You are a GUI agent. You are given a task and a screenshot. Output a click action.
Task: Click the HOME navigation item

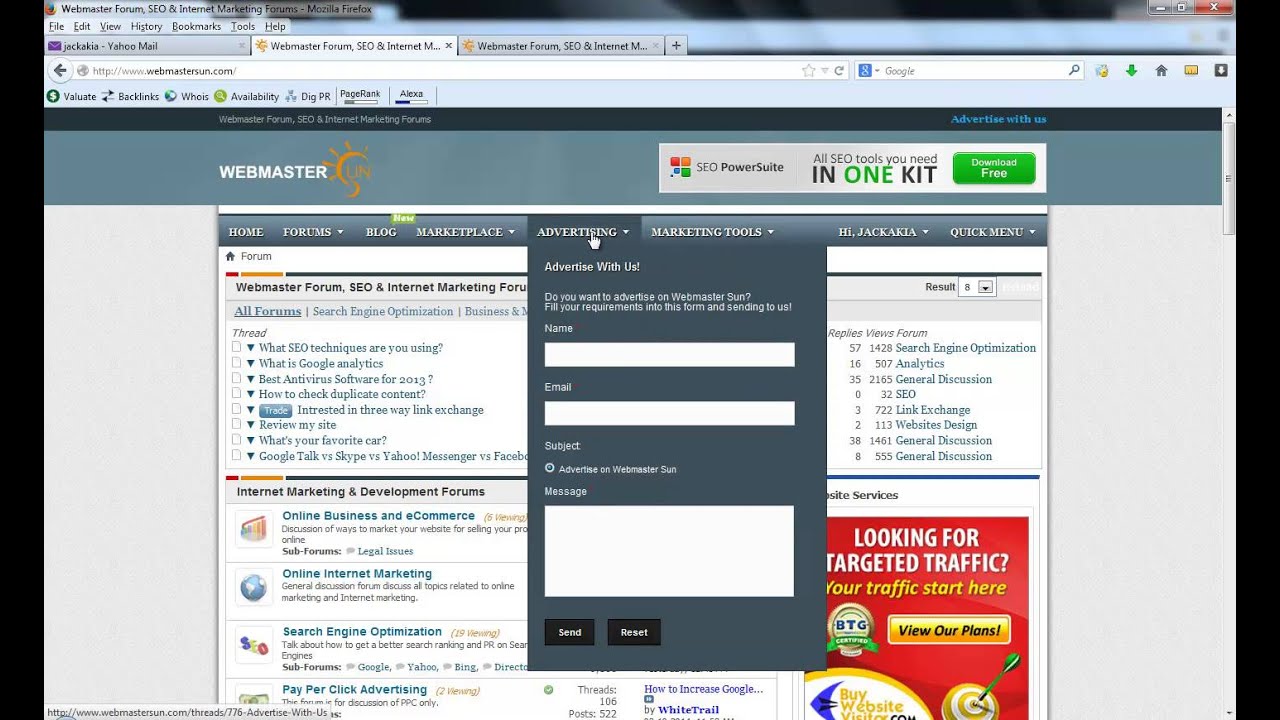(x=246, y=232)
